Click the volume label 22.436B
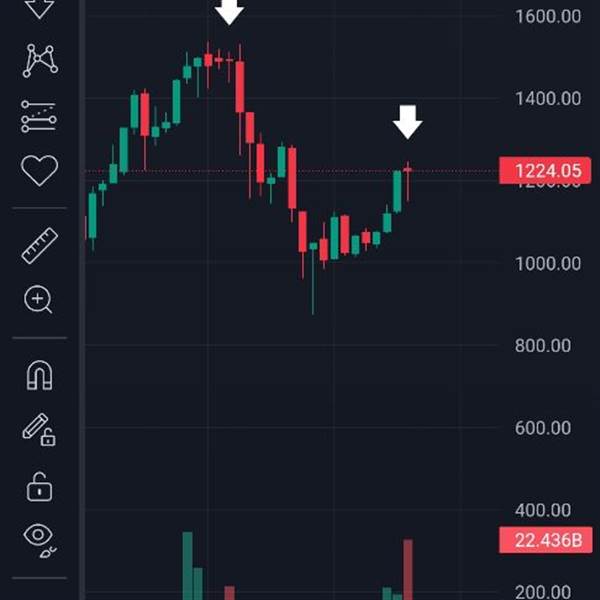 [x=546, y=540]
